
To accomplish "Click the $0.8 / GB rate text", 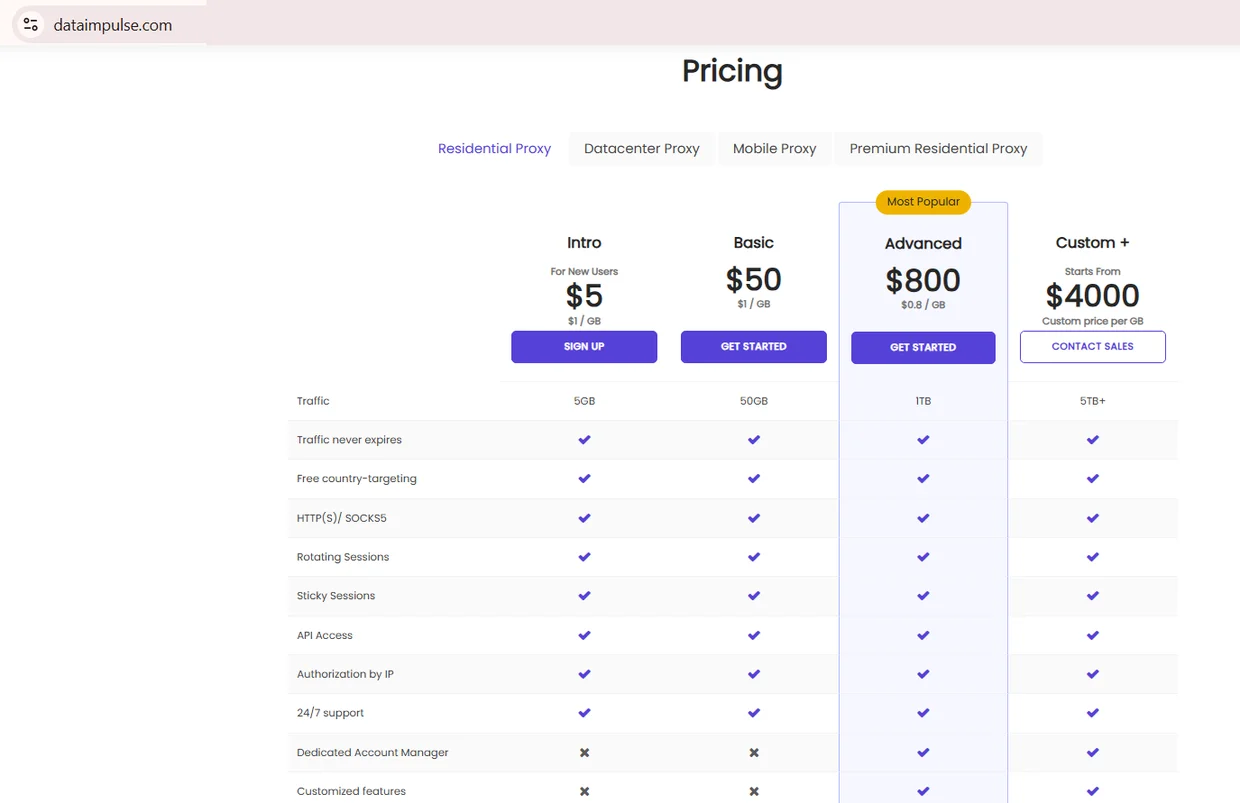I will pyautogui.click(x=923, y=305).
